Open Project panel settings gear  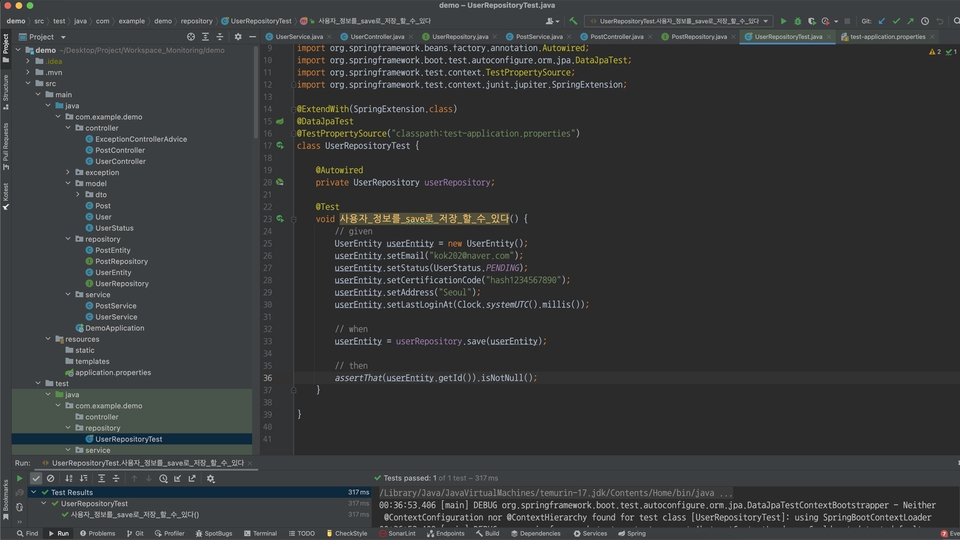coord(238,37)
